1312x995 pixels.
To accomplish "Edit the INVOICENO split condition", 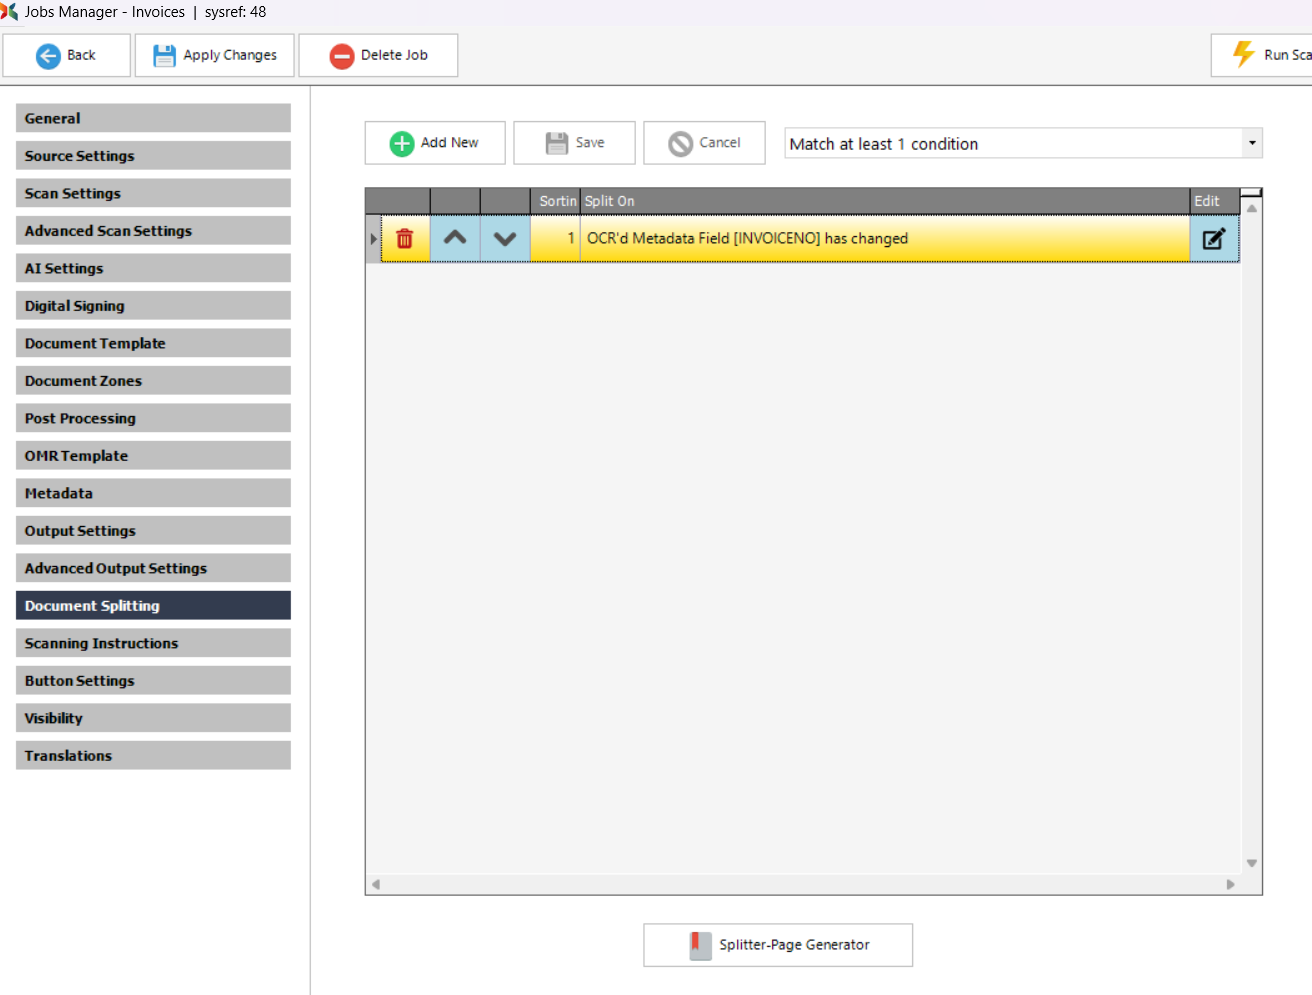I will 1213,239.
